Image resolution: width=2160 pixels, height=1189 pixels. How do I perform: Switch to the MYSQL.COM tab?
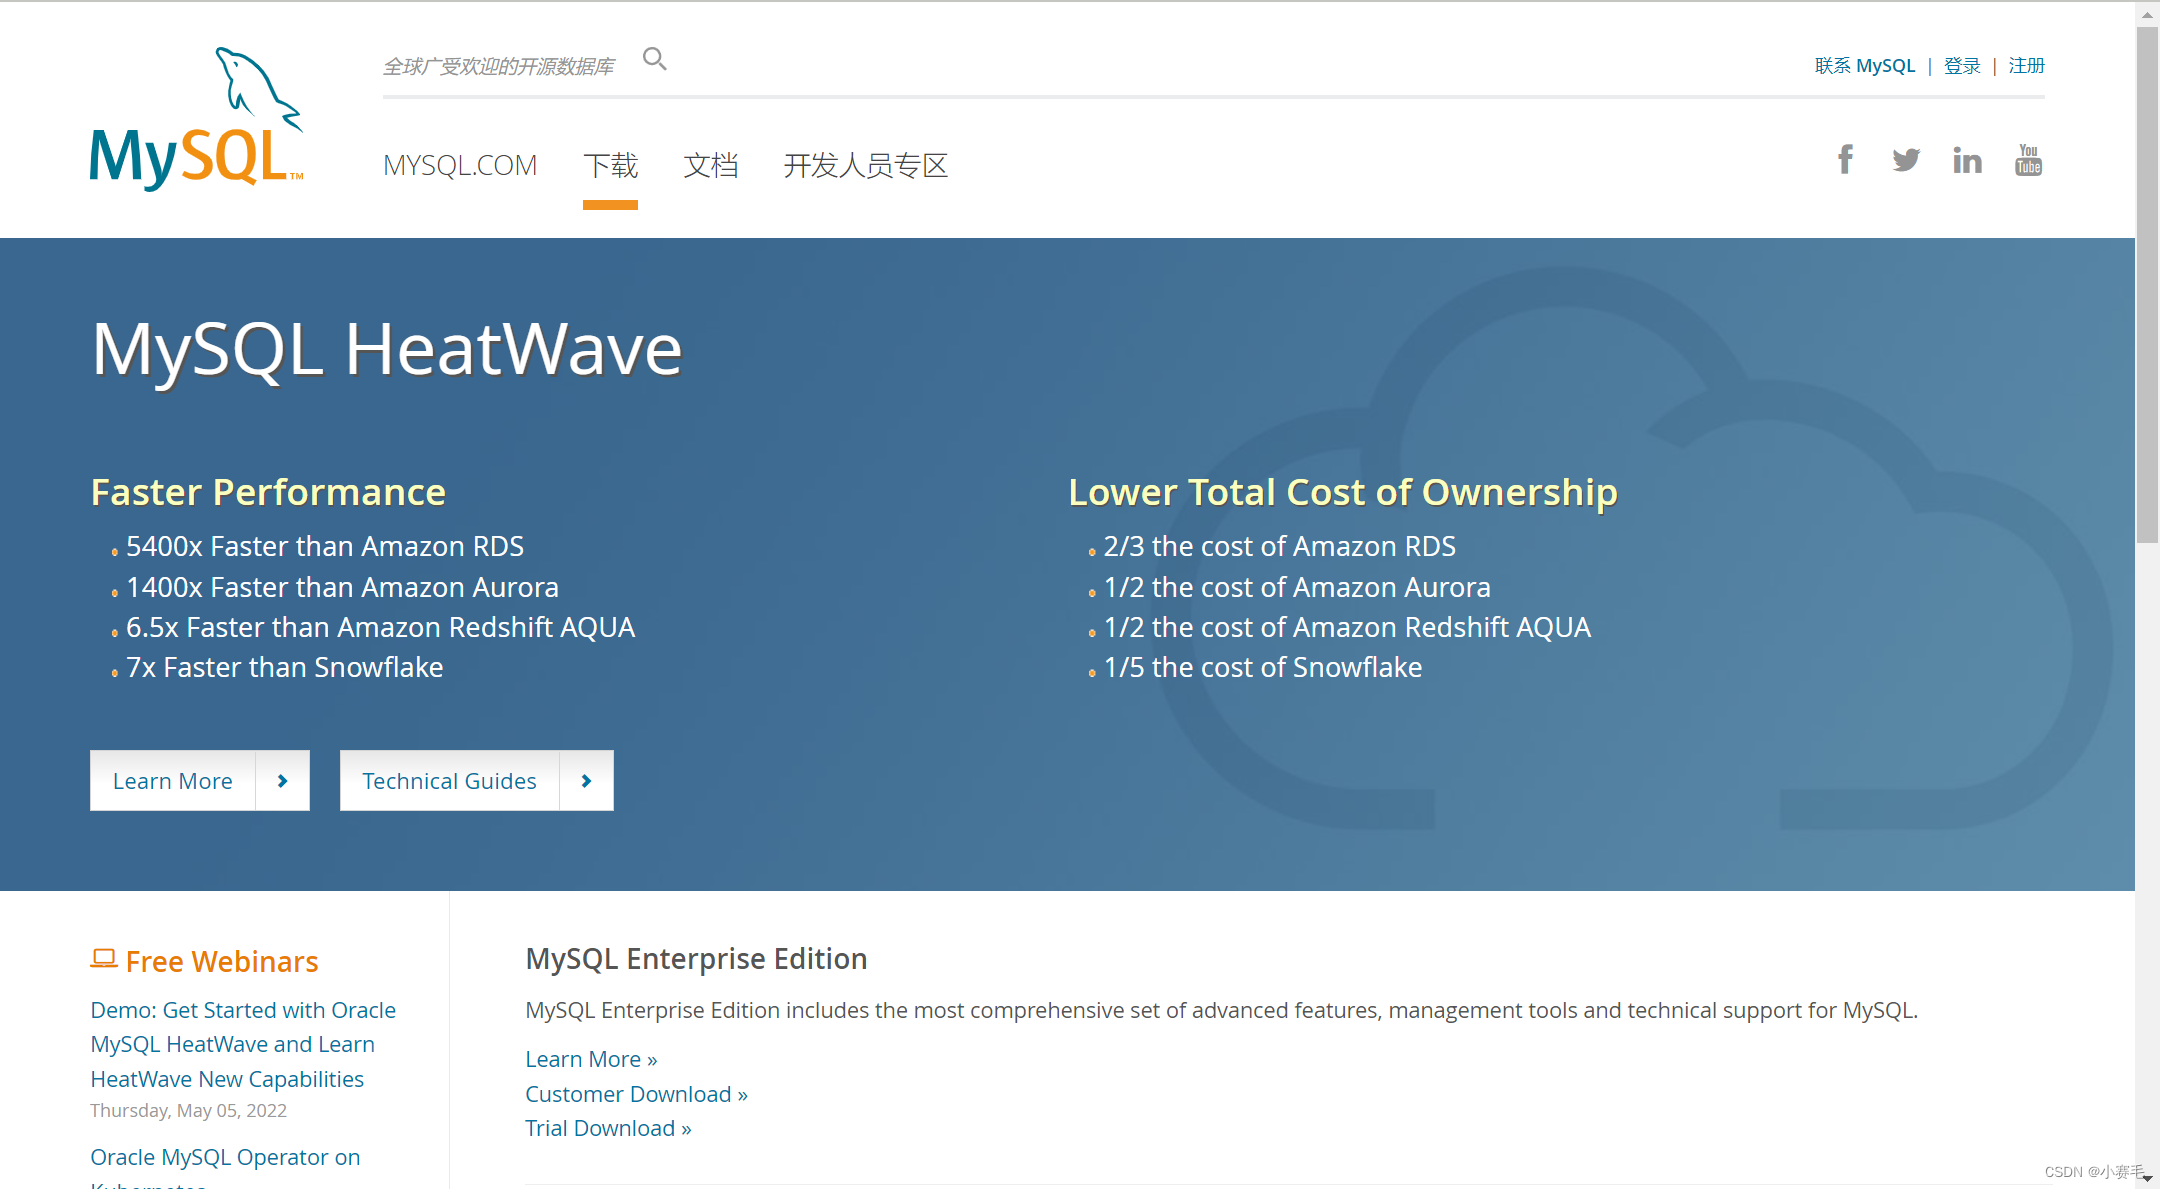460,165
